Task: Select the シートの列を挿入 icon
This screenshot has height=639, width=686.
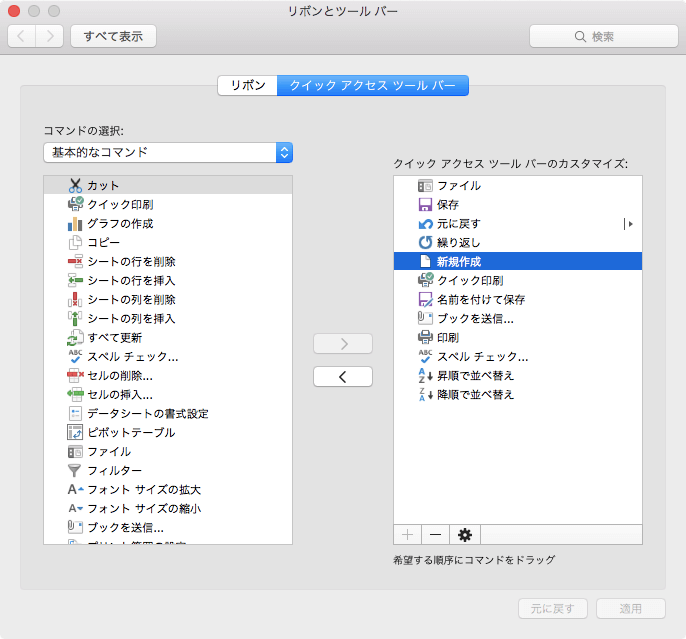Action: pos(75,318)
